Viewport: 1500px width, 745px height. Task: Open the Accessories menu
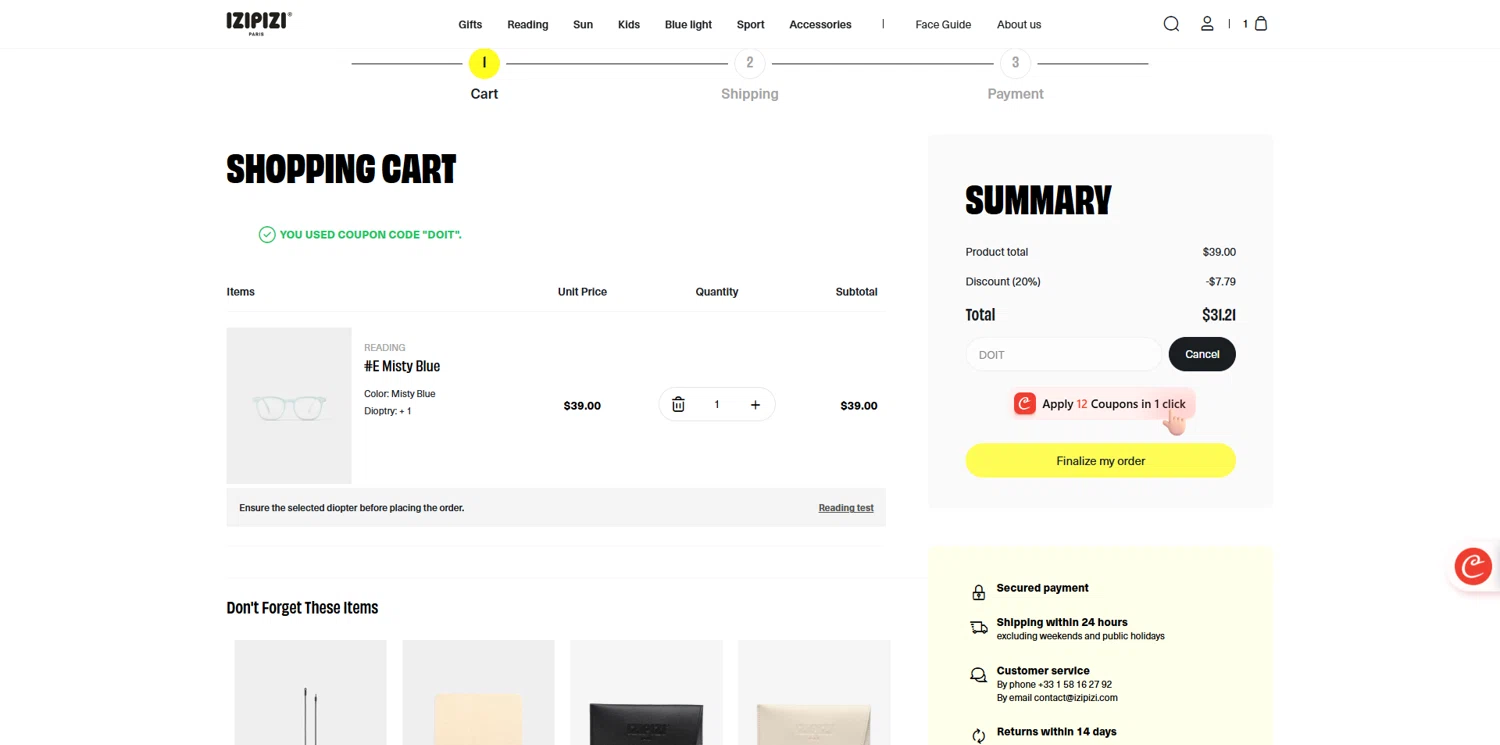point(820,24)
